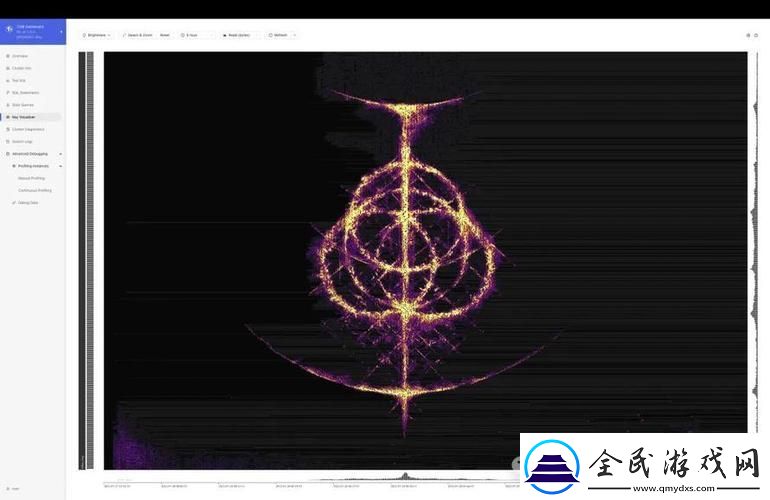This screenshot has height=500, width=770.
Task: Open the auto-refresh interval arrow beside Refresh
Action: click(x=294, y=35)
